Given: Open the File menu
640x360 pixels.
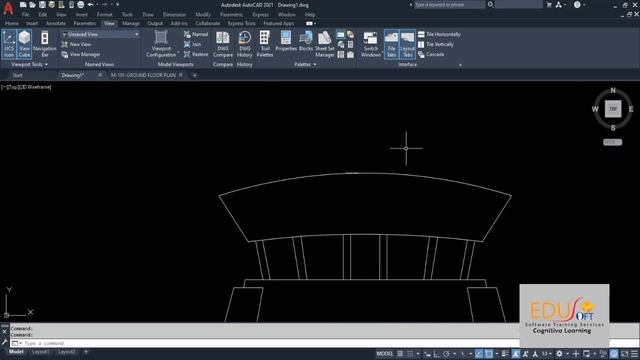Looking at the screenshot, I should (x=25, y=14).
